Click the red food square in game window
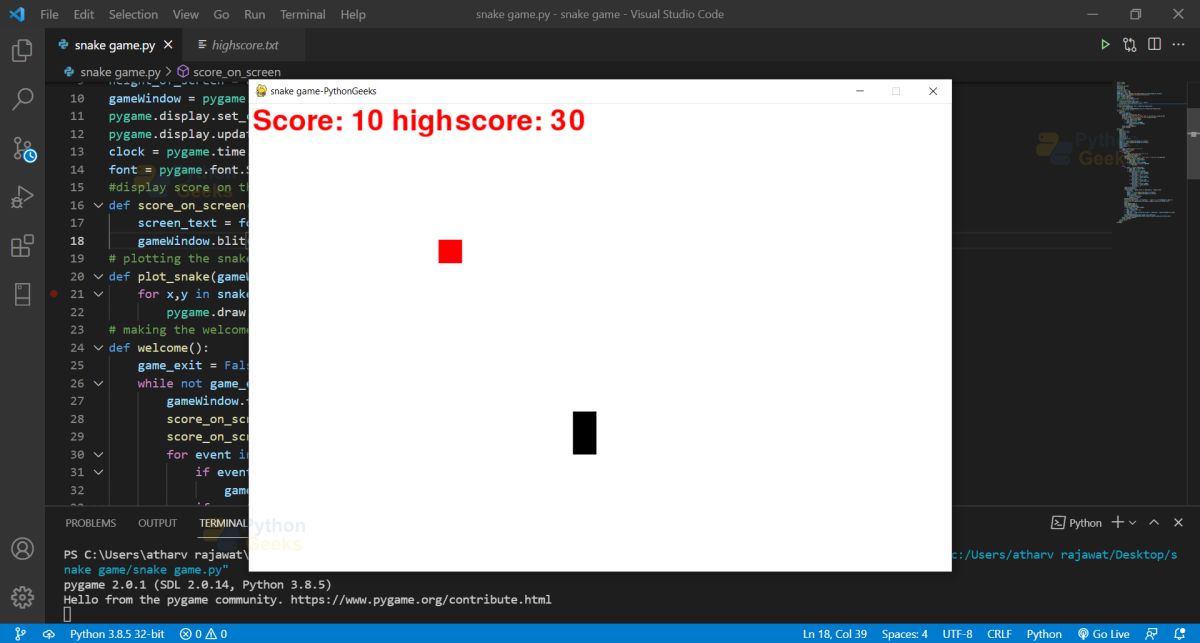This screenshot has width=1200, height=643. 450,252
